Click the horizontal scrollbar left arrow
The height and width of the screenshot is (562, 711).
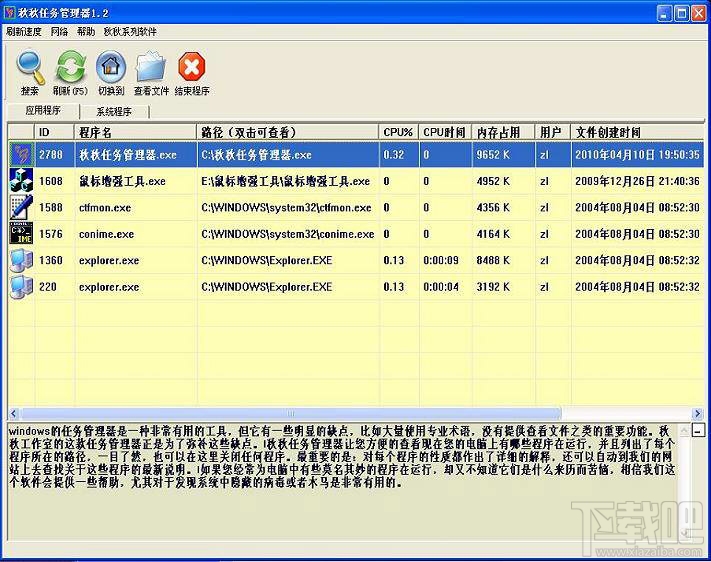tap(13, 413)
